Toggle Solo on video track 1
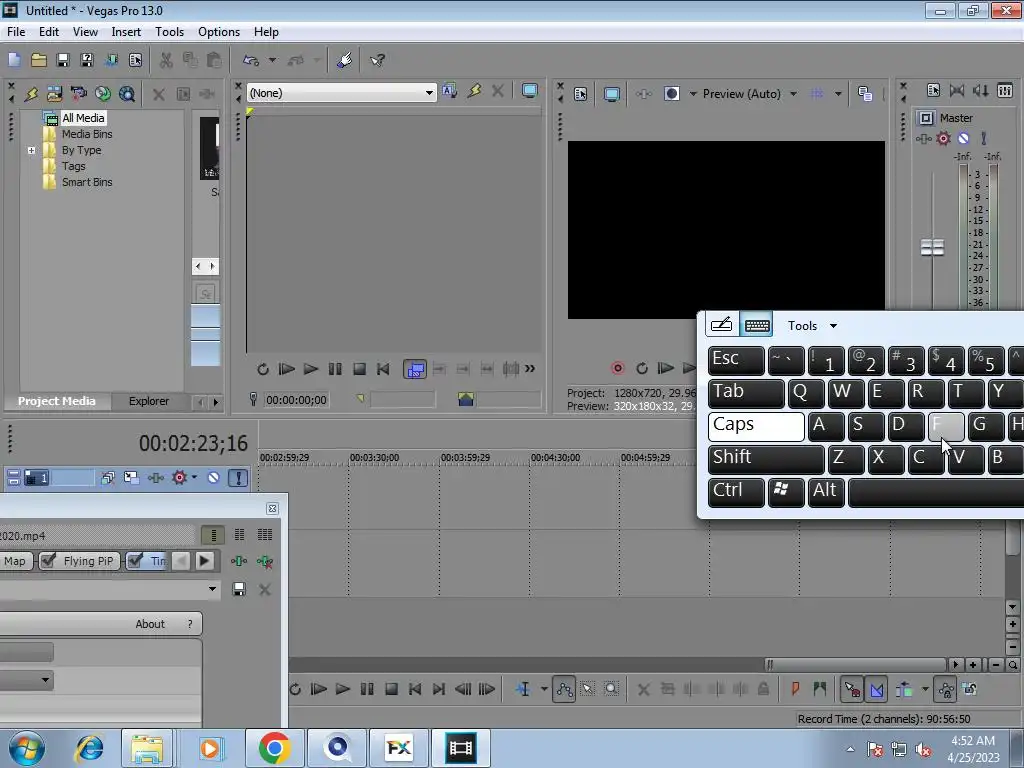 tap(238, 477)
